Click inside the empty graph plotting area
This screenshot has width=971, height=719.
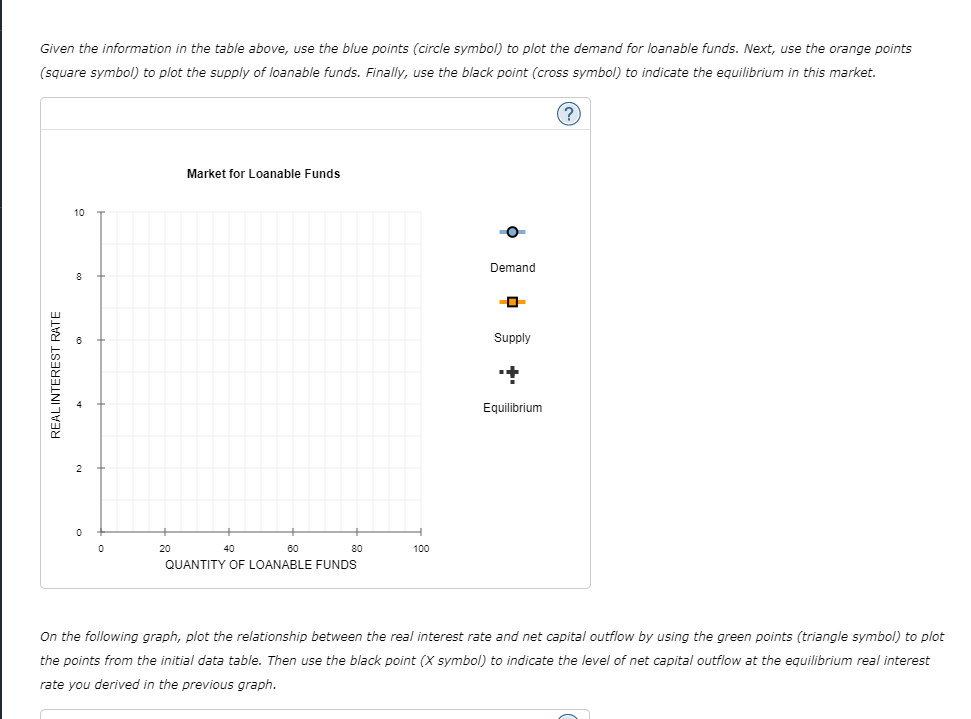point(260,370)
